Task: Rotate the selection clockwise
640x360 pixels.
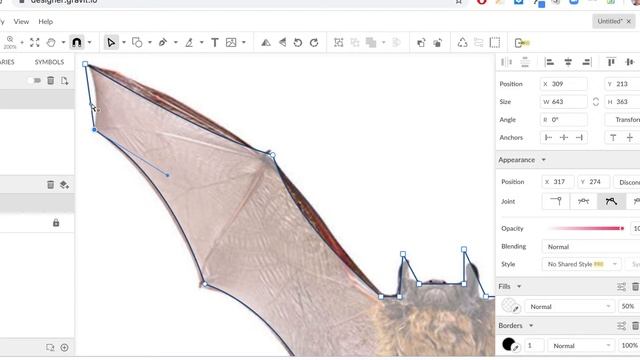Action: pyautogui.click(x=314, y=42)
